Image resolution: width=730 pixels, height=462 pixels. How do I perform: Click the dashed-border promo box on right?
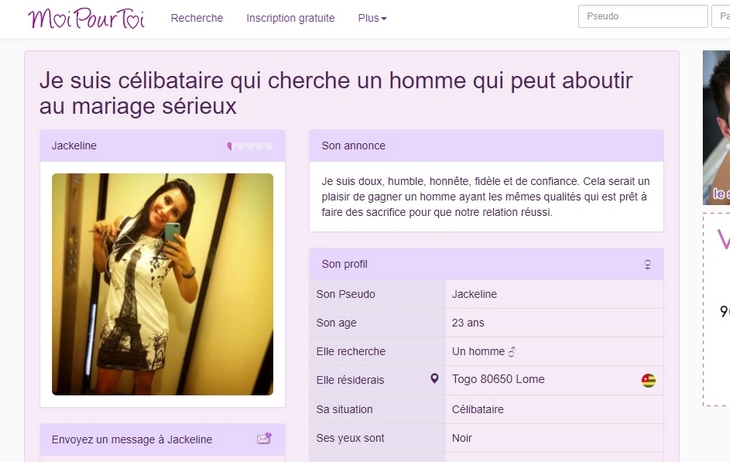716,310
